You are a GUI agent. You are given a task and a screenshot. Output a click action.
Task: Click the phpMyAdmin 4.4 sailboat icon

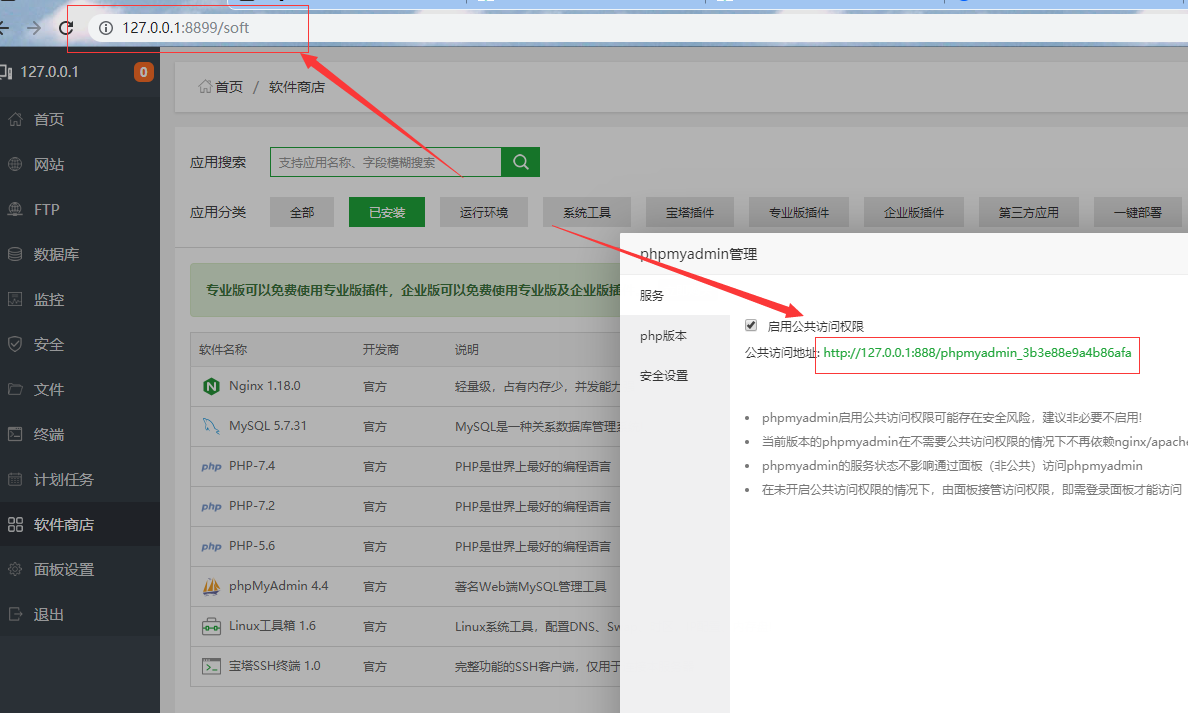(211, 586)
